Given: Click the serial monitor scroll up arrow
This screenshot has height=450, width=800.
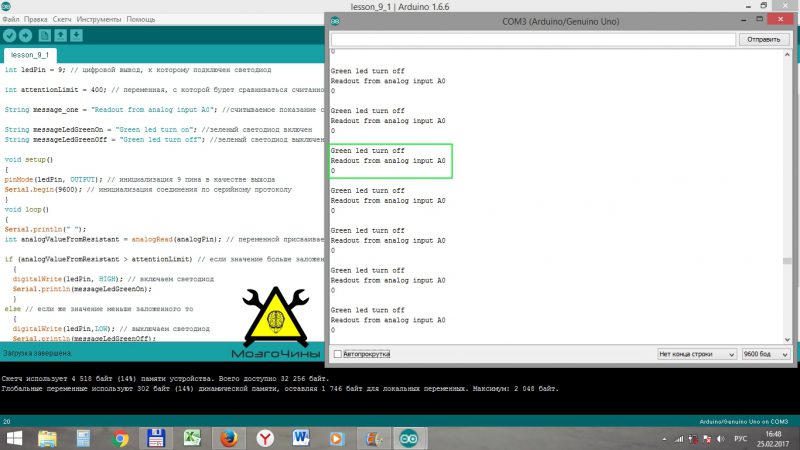Looking at the screenshot, I should pyautogui.click(x=787, y=54).
